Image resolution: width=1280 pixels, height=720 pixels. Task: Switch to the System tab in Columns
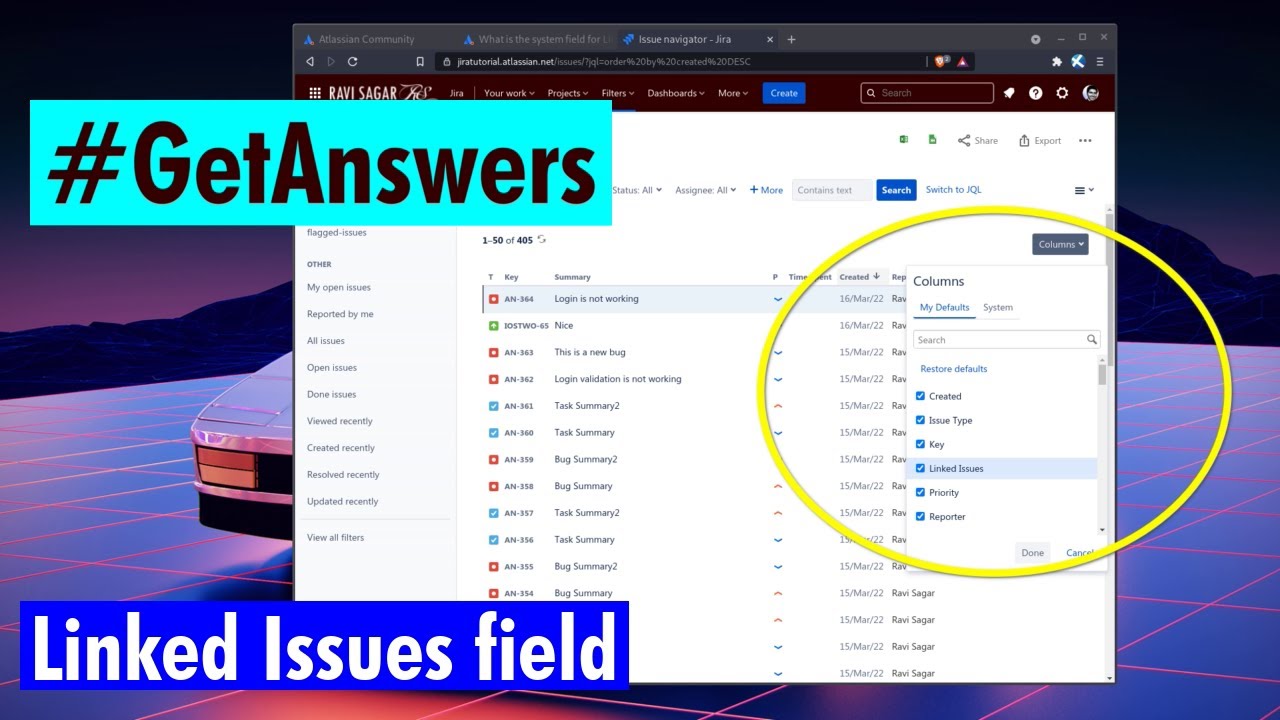998,307
